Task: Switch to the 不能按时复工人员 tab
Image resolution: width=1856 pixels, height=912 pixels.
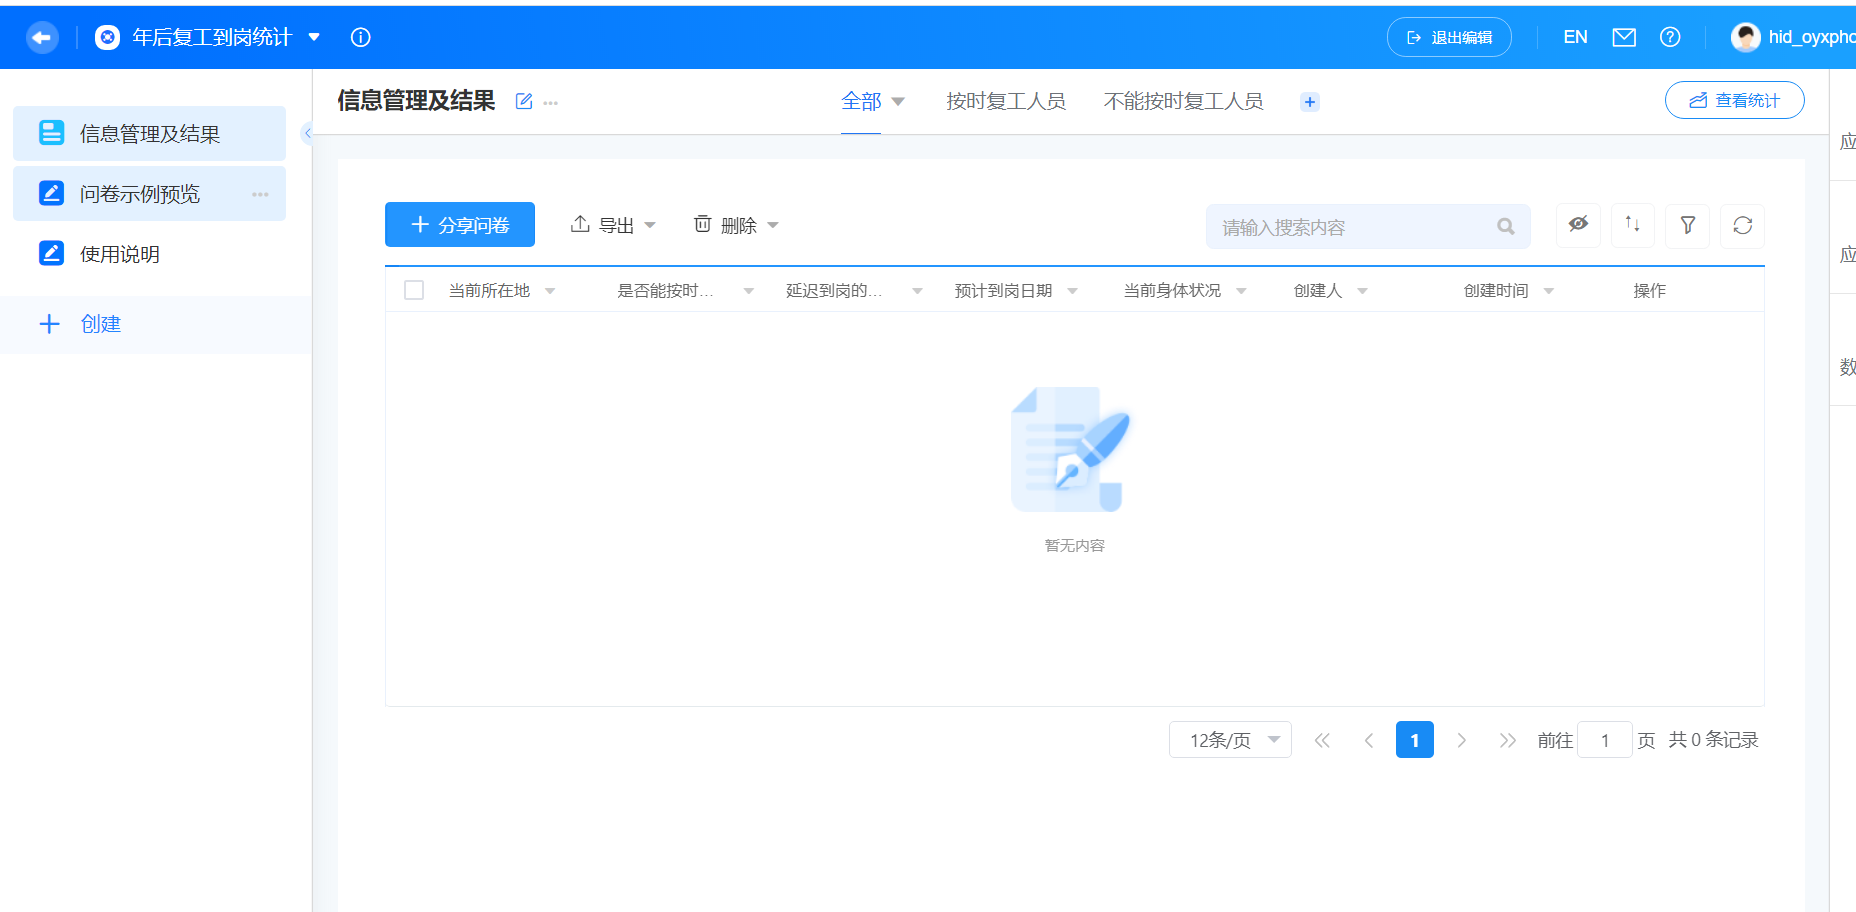Action: tap(1183, 101)
